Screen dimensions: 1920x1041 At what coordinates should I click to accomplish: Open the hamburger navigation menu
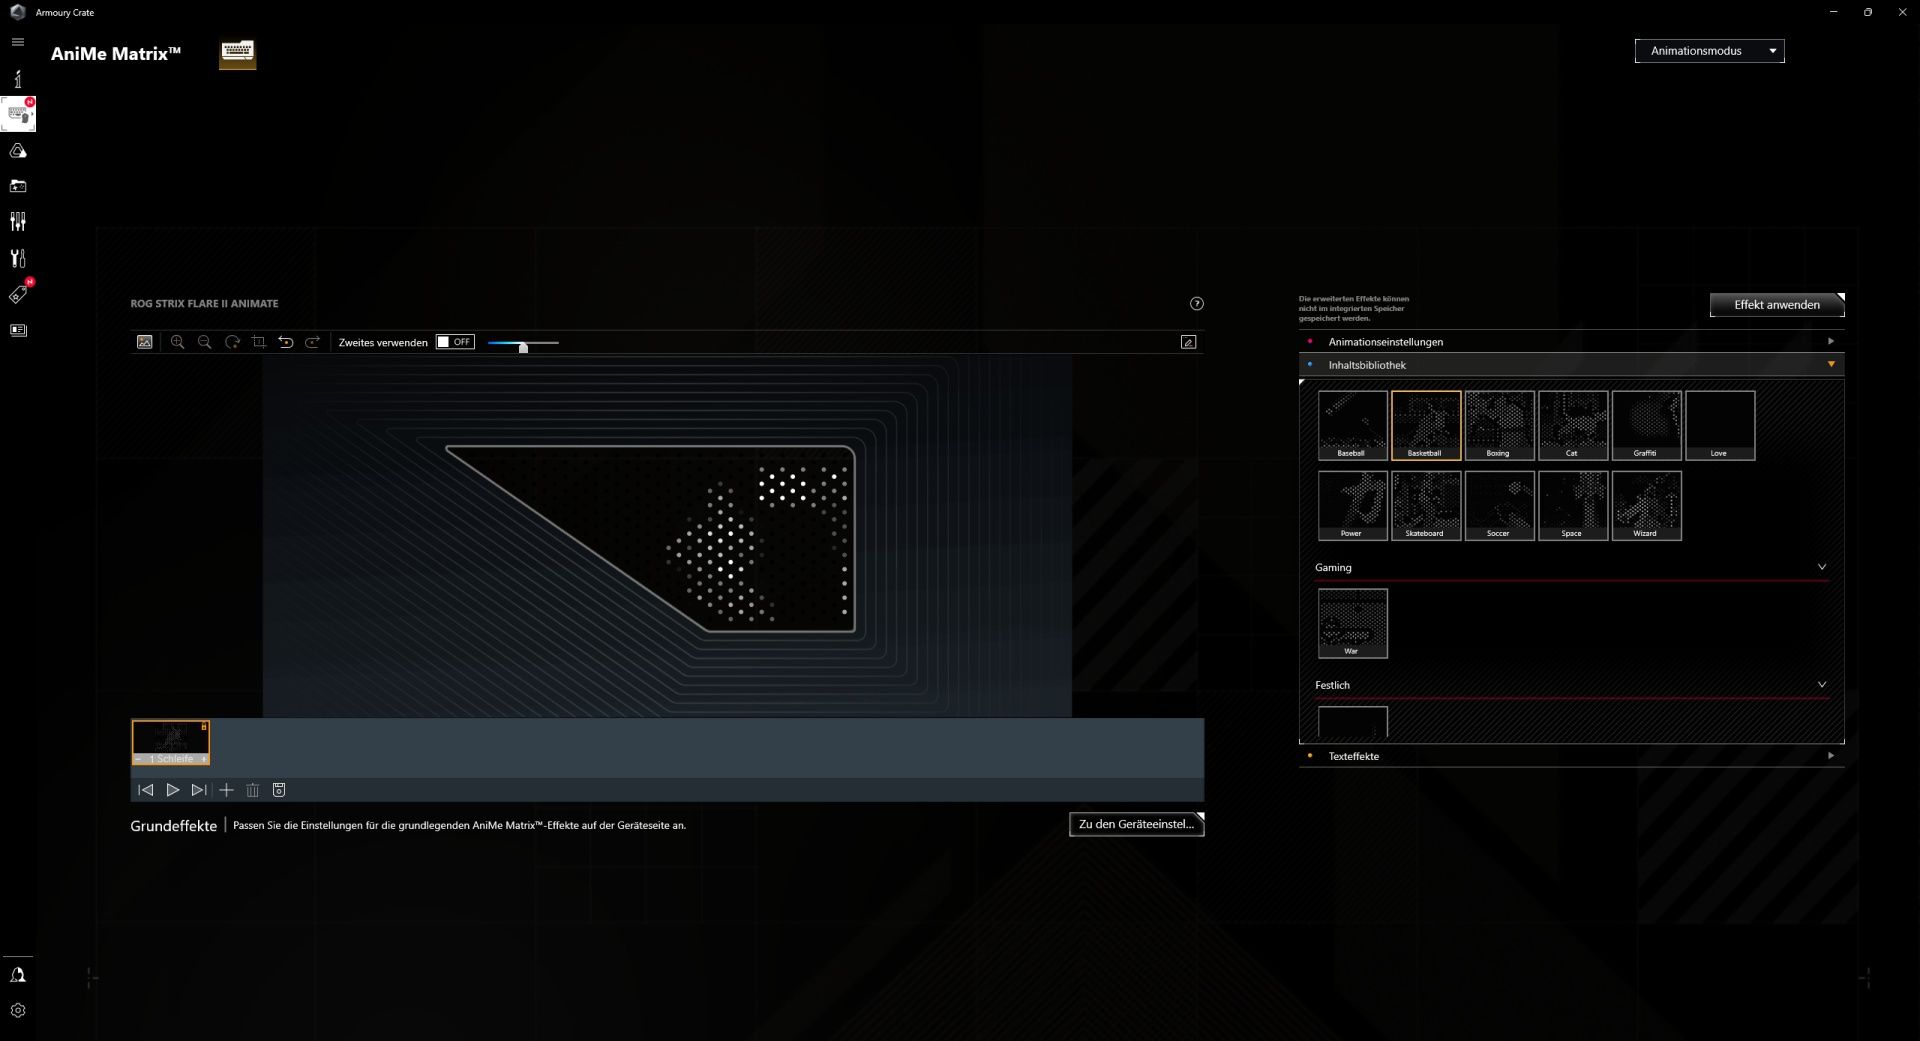tap(18, 42)
